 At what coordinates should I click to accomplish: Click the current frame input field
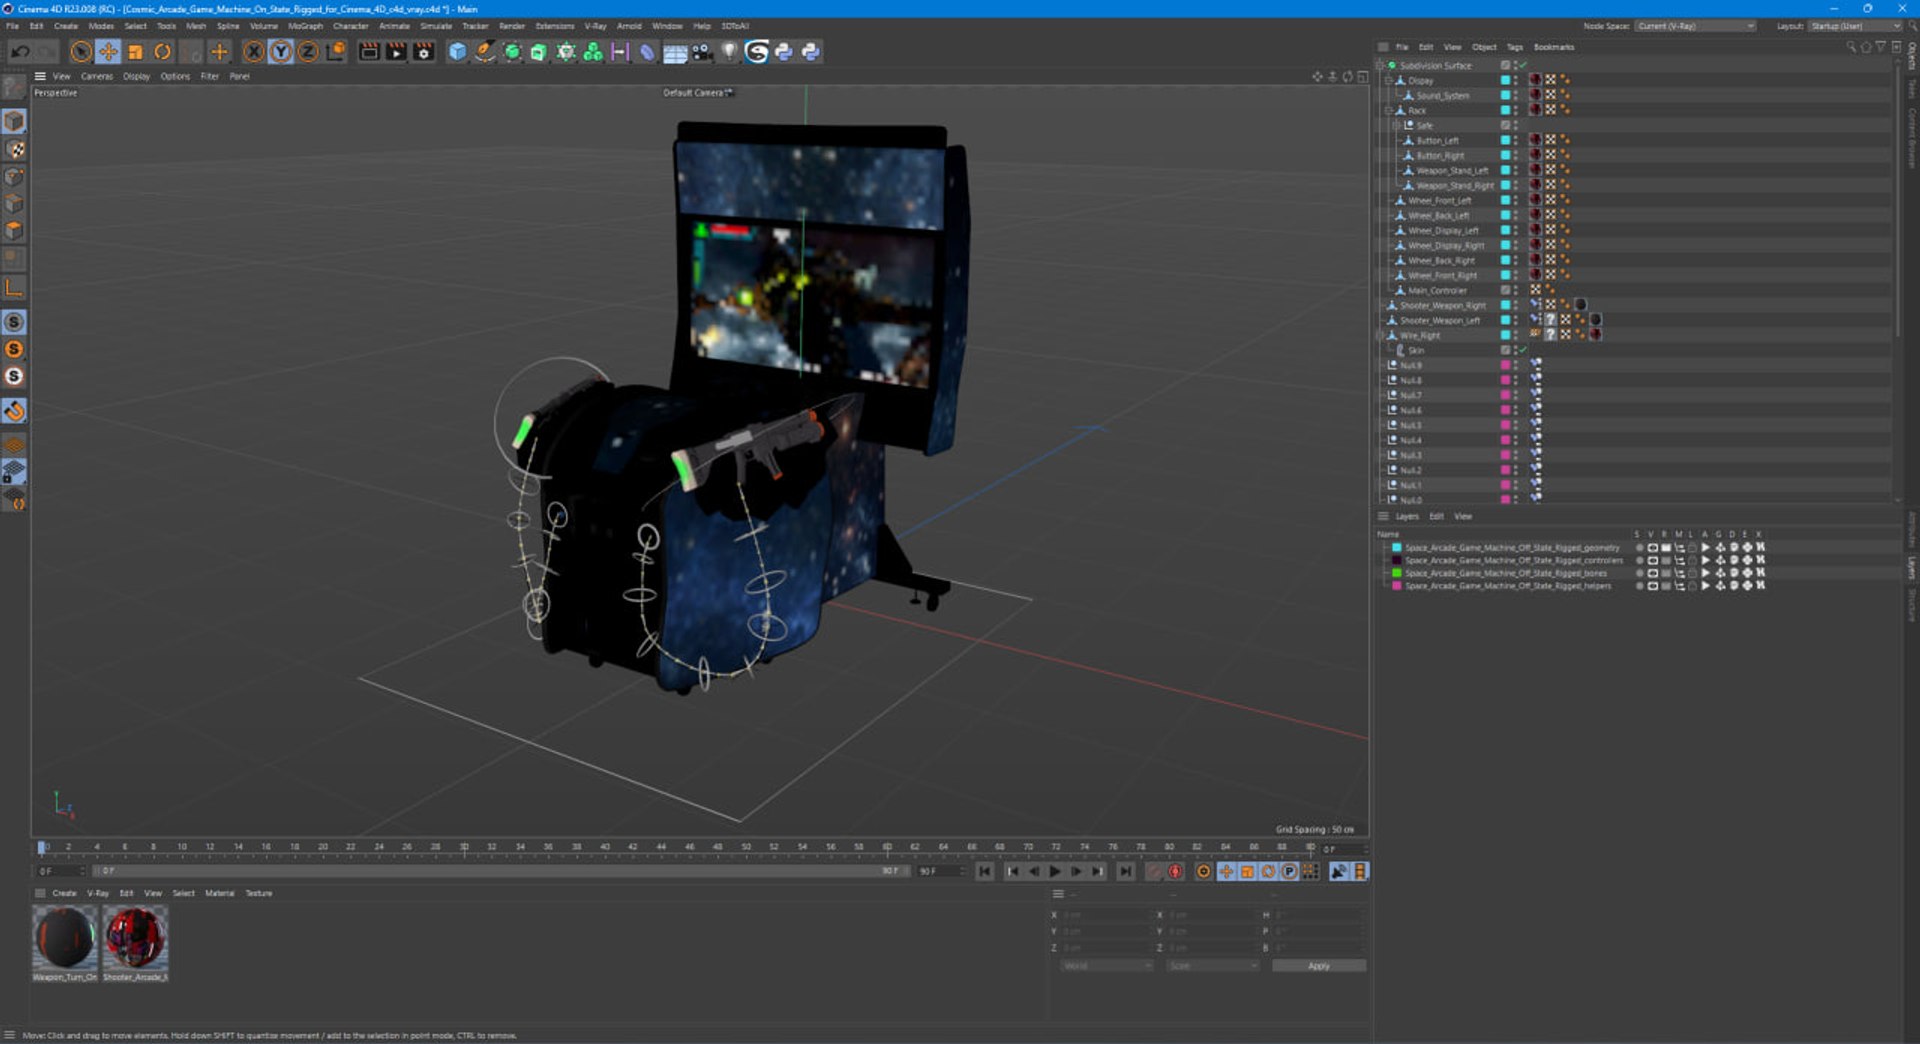1342,850
